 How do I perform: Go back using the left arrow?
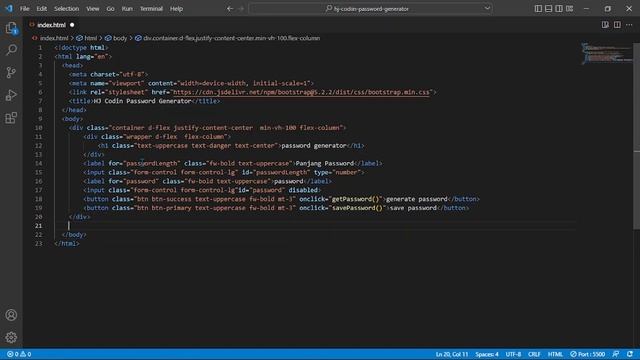pos(230,9)
